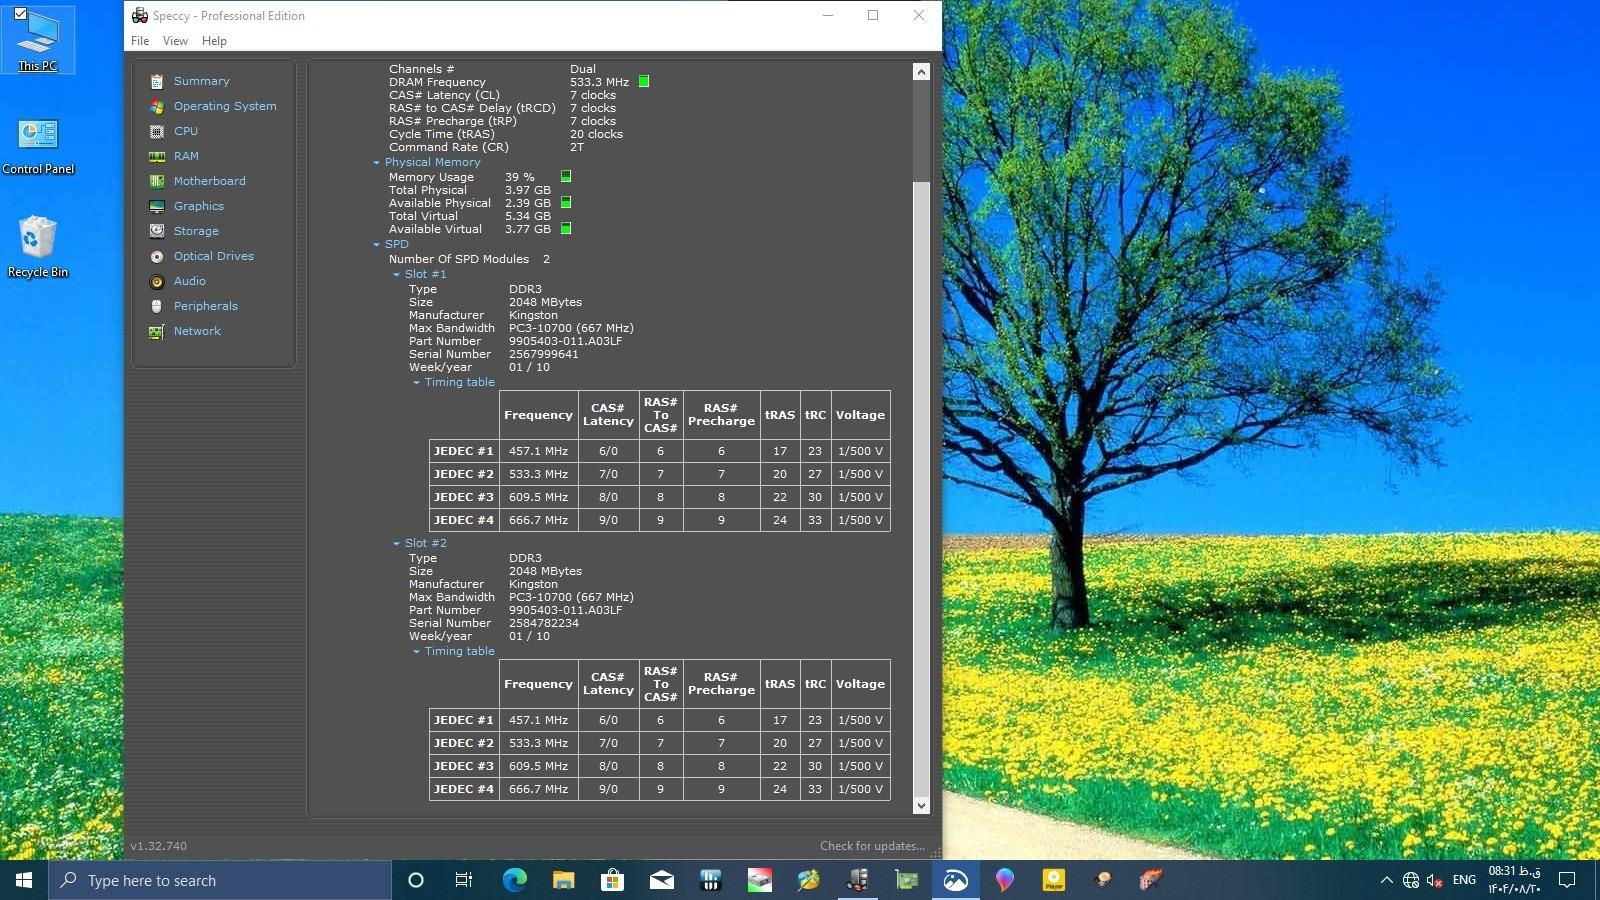Collapse Slot #2 Timing table
Image resolution: width=1600 pixels, height=900 pixels.
(x=417, y=652)
